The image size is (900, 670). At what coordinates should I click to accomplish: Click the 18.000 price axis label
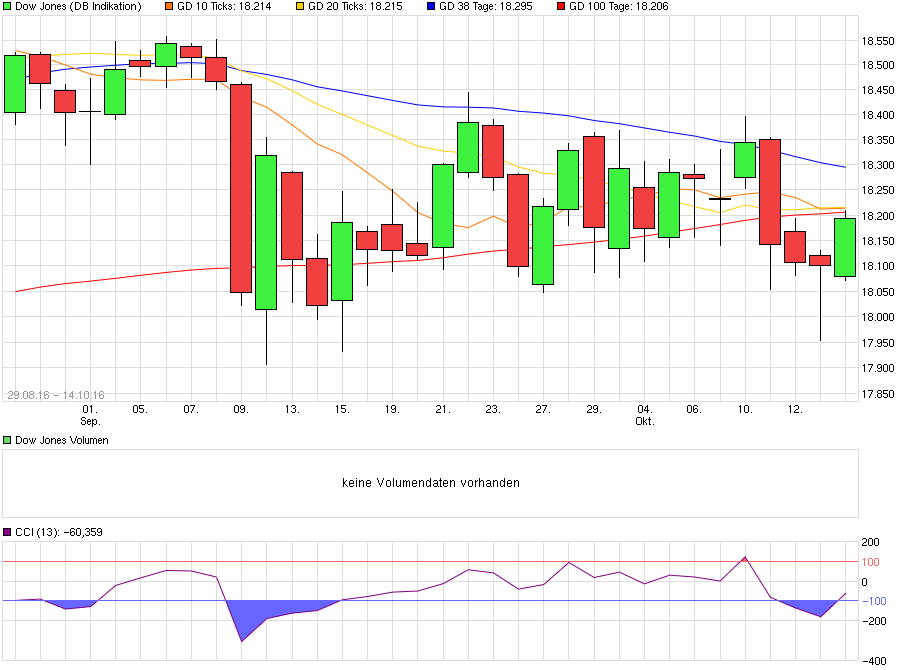coord(878,317)
